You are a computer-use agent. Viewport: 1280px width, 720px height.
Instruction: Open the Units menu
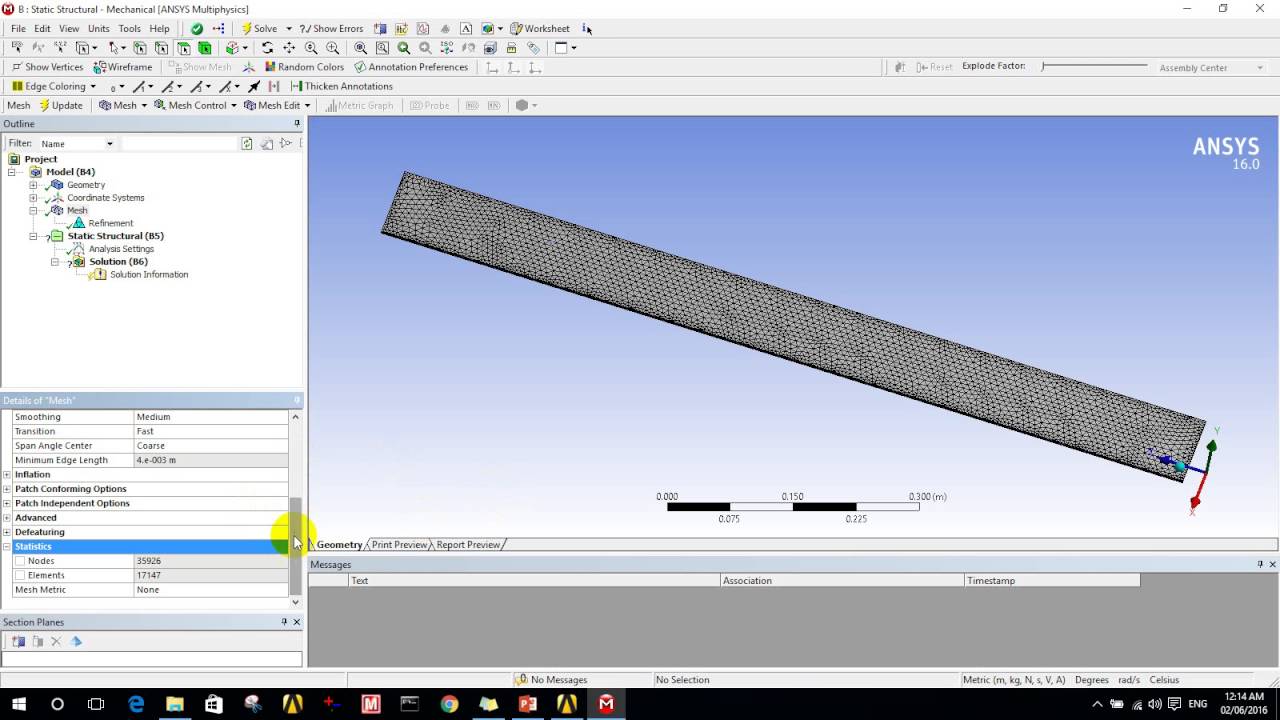98,28
